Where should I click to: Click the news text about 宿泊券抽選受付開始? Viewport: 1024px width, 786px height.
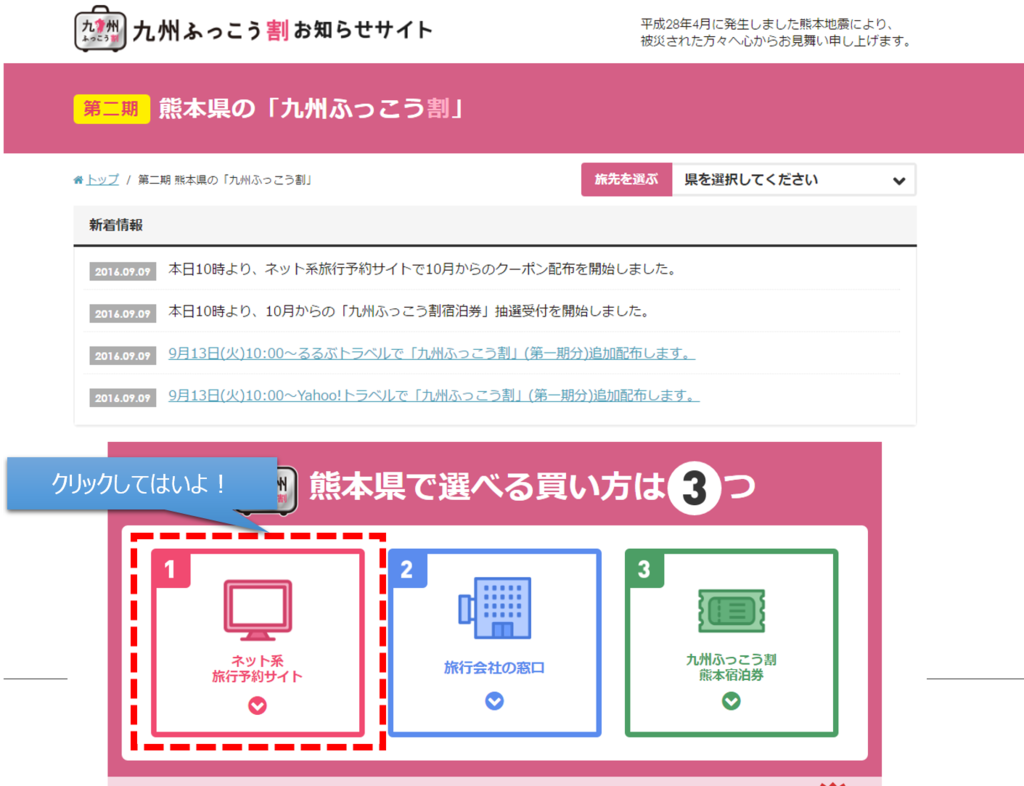pyautogui.click(x=409, y=311)
